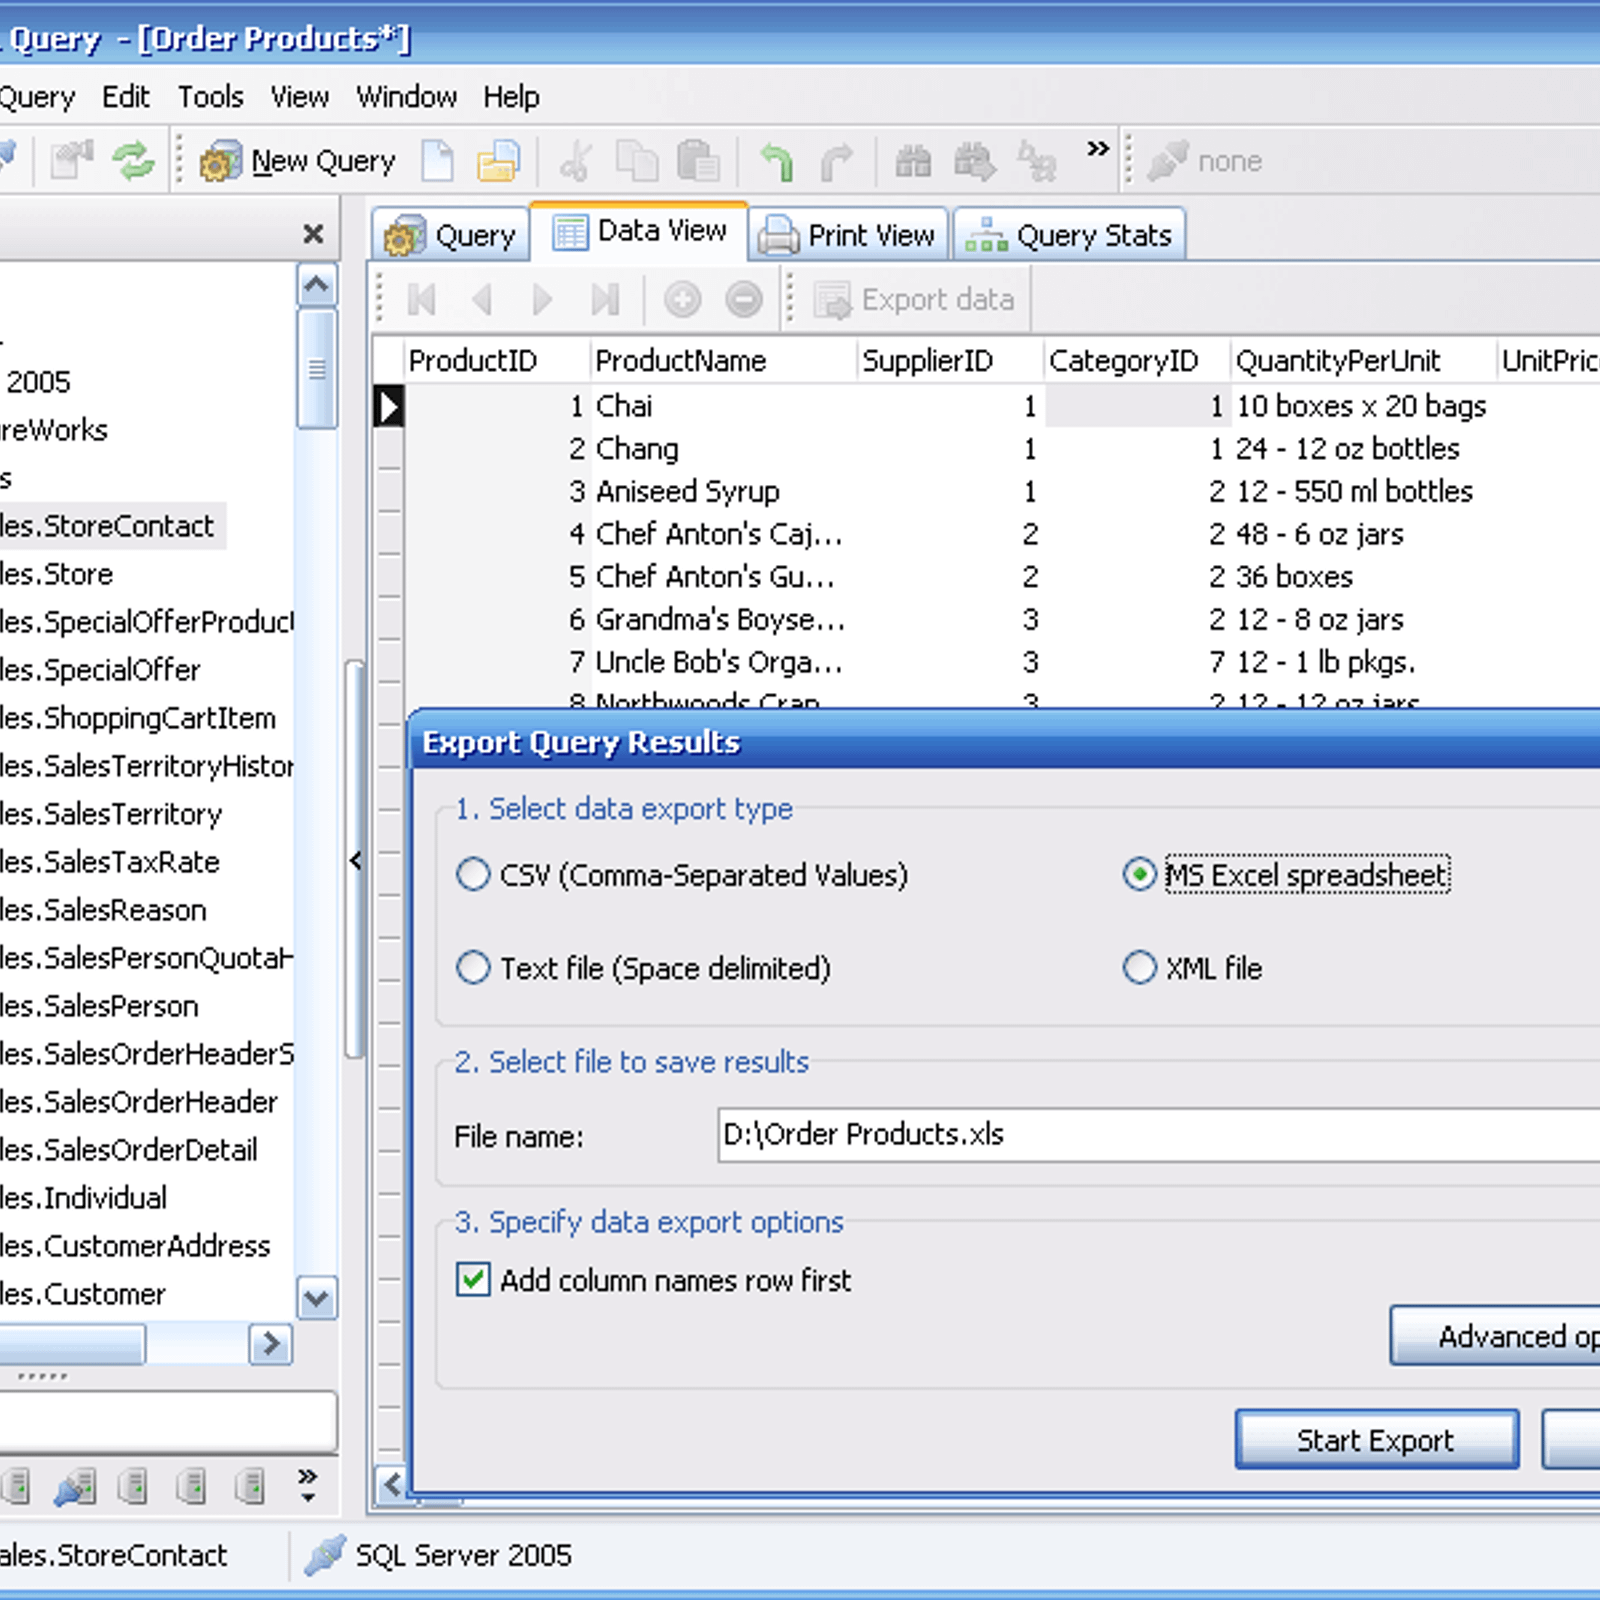
Task: Click the ProductName column header
Action: click(722, 360)
